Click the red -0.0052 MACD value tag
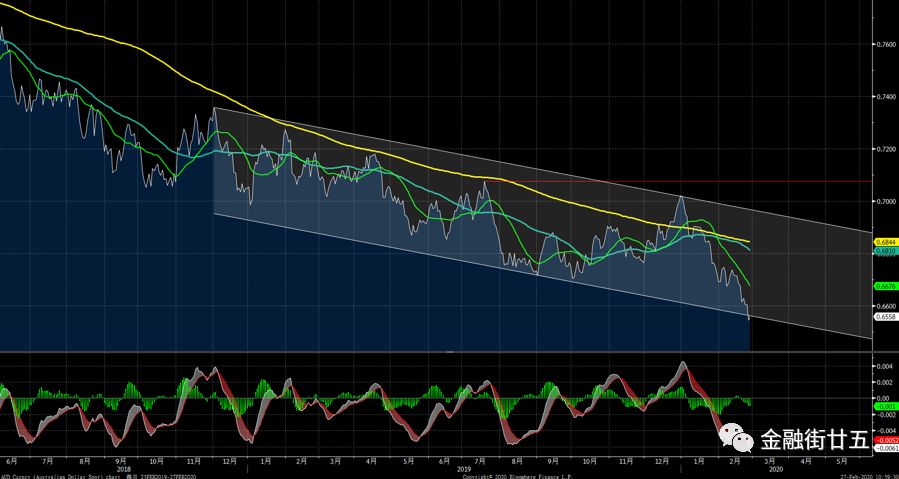 point(886,441)
